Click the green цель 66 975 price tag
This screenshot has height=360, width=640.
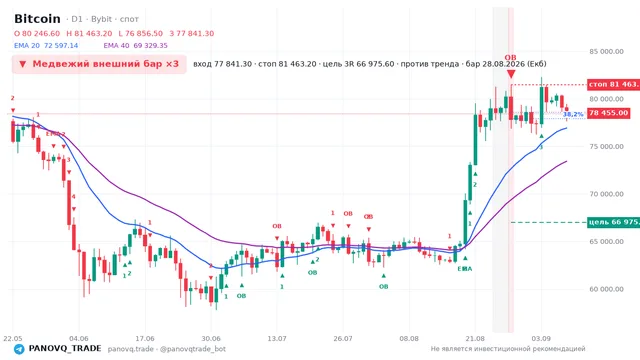pyautogui.click(x=613, y=222)
